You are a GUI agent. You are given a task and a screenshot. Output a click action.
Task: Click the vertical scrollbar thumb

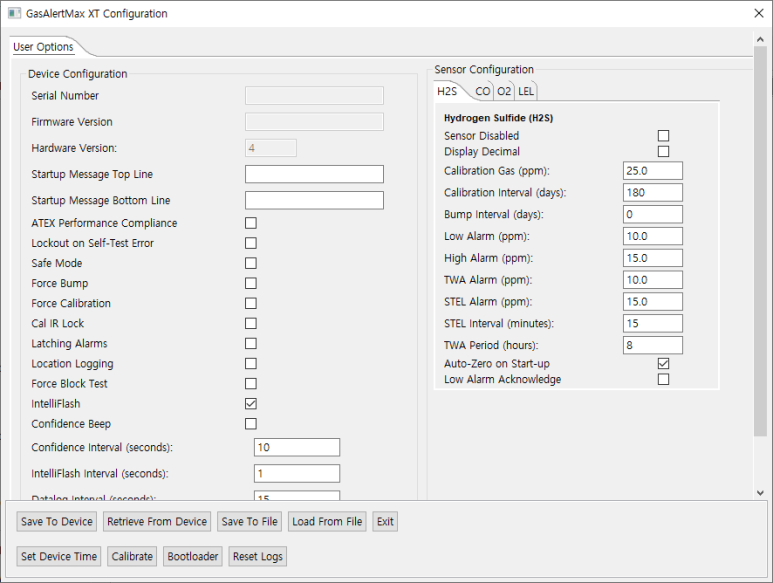pos(760,241)
